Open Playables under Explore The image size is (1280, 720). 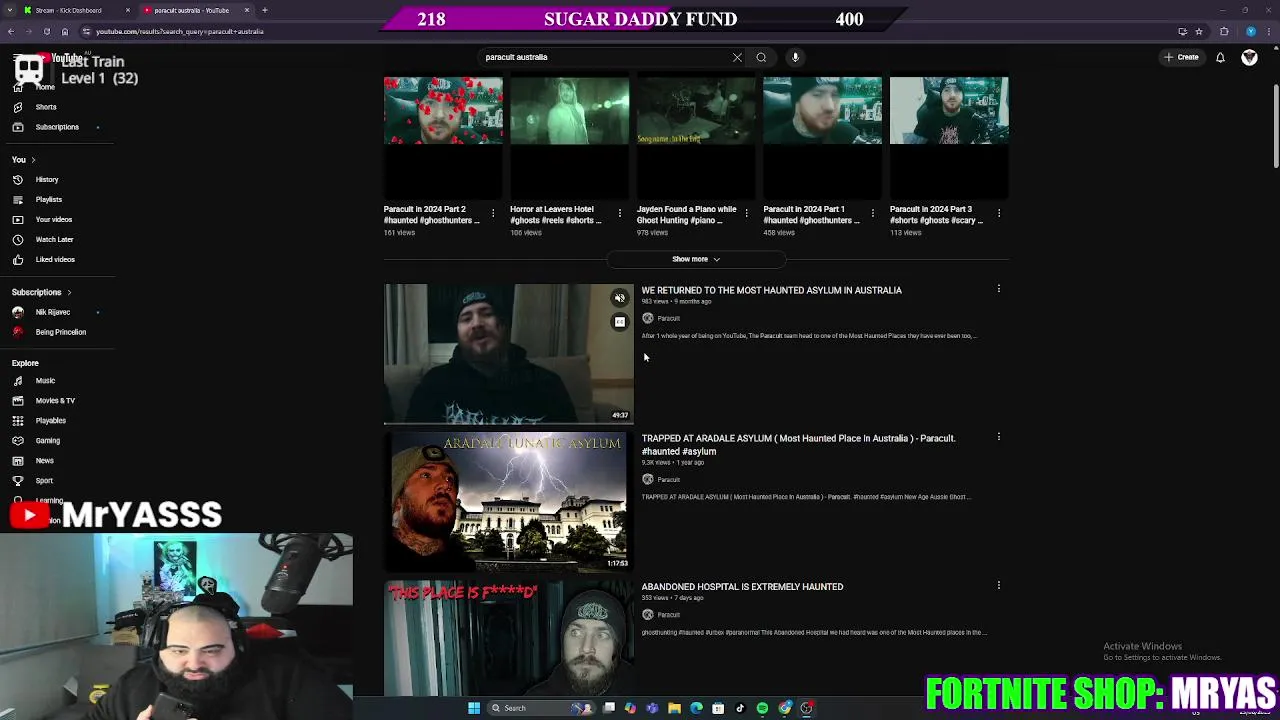coord(50,421)
